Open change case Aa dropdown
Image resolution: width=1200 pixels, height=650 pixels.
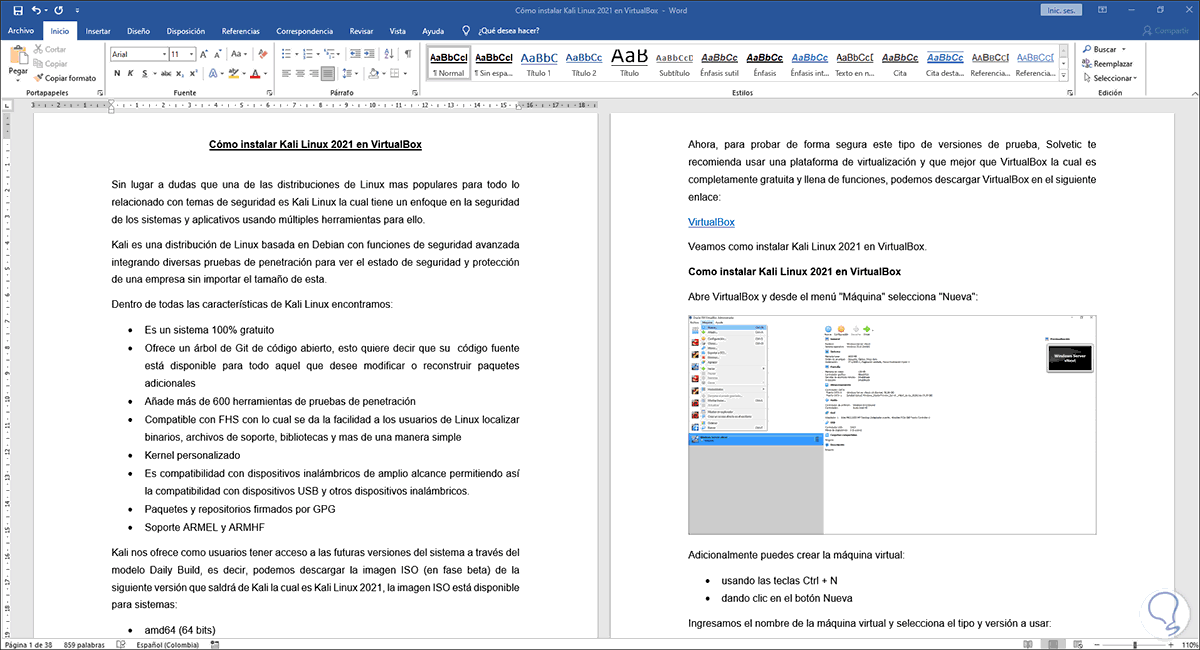tap(241, 54)
